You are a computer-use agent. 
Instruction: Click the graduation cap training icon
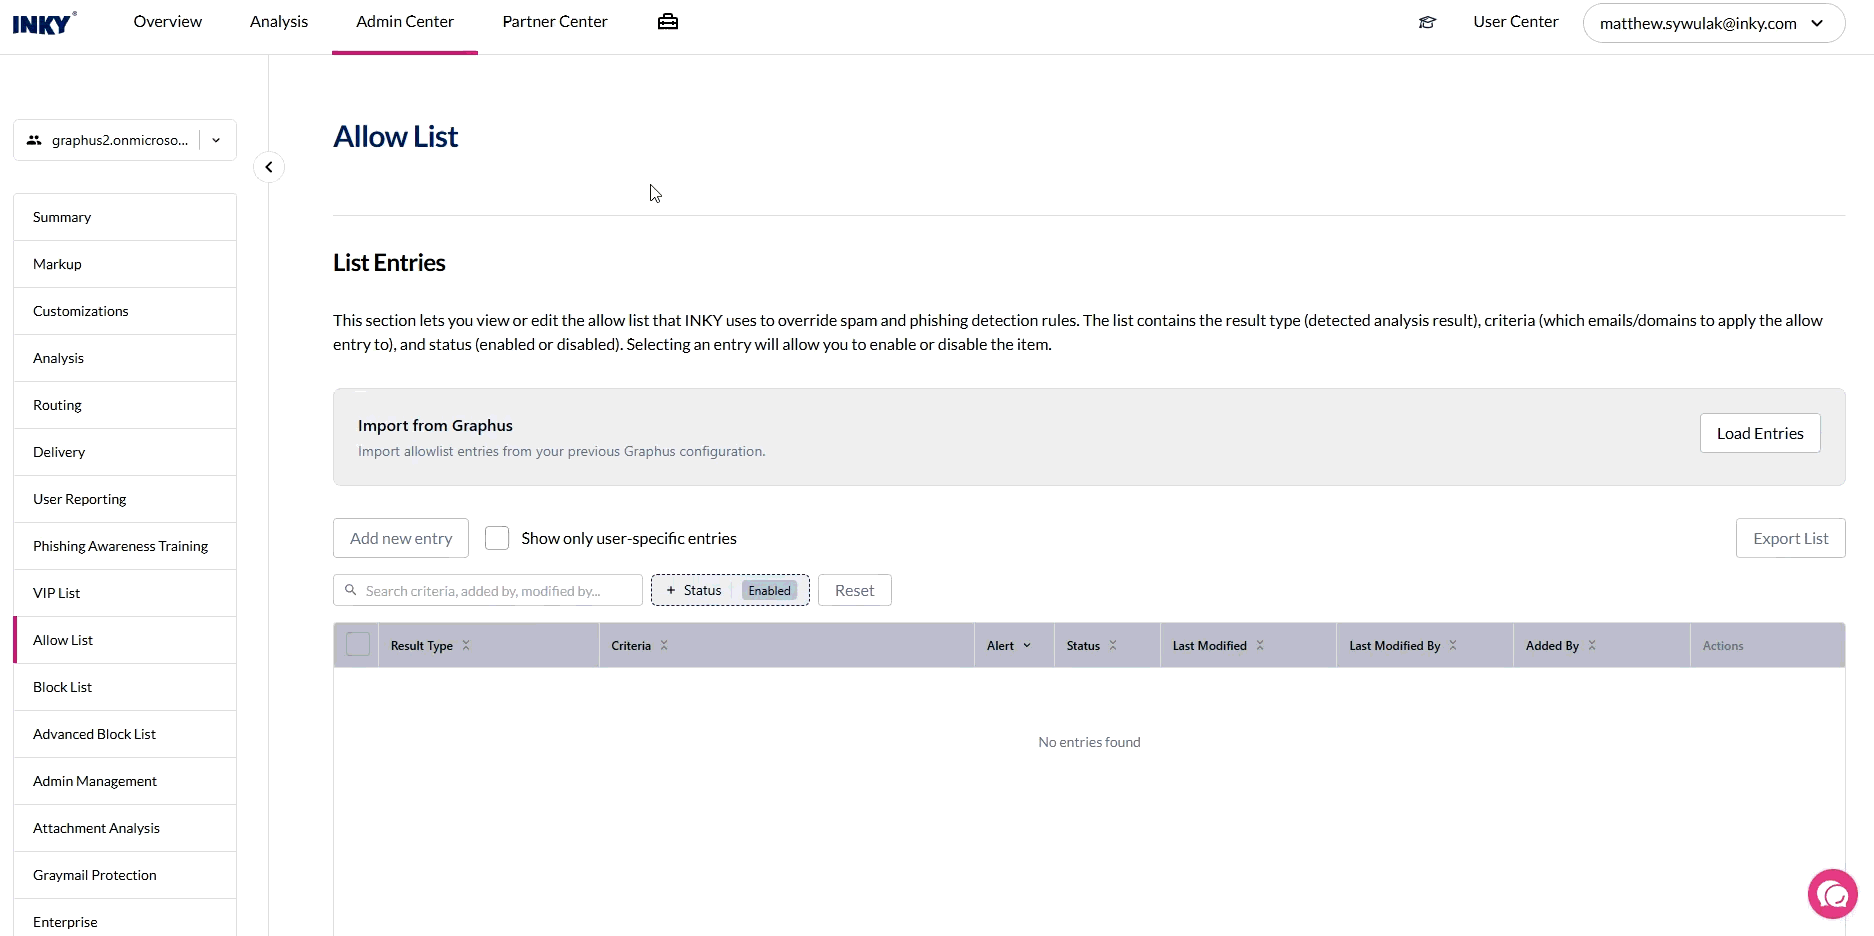[1427, 22]
